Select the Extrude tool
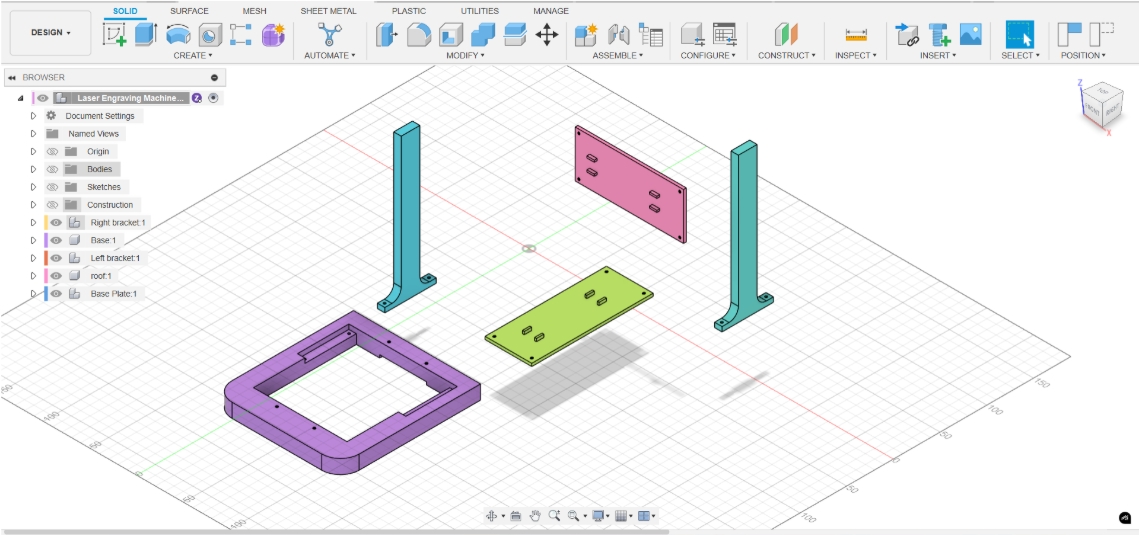 pyautogui.click(x=146, y=34)
